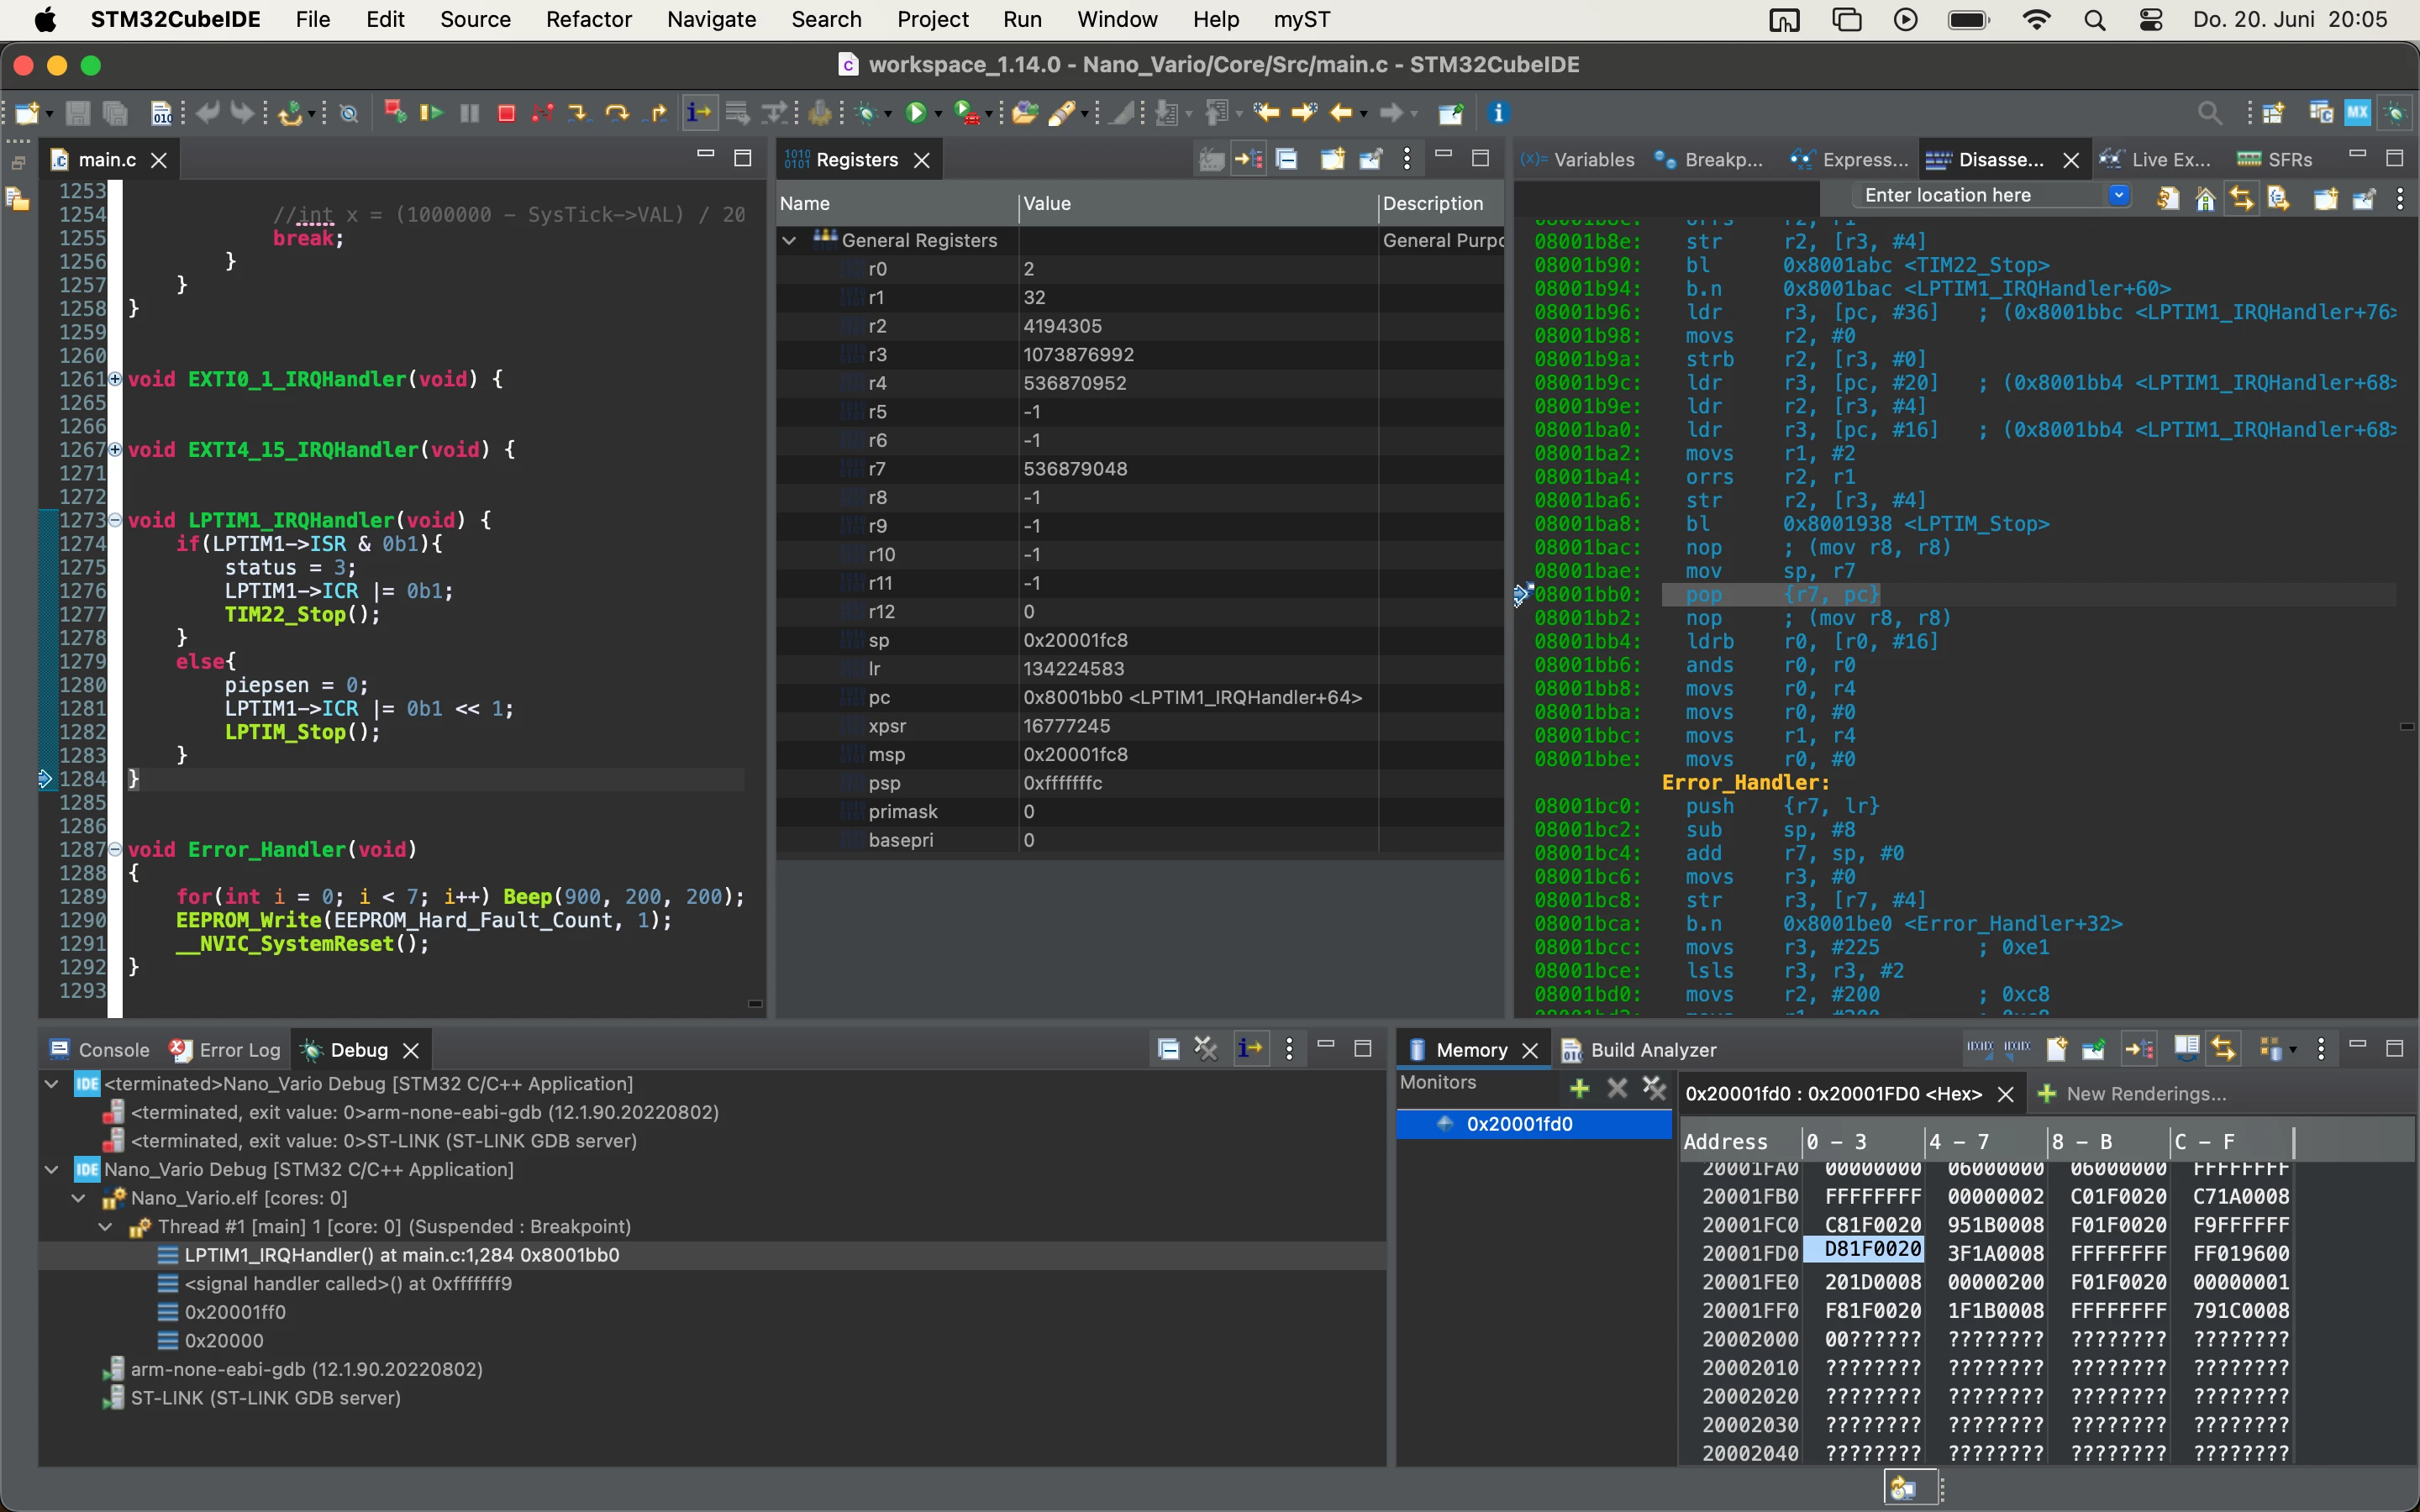Click the blue Information icon in toolbar
The width and height of the screenshot is (2420, 1512).
tap(1498, 113)
